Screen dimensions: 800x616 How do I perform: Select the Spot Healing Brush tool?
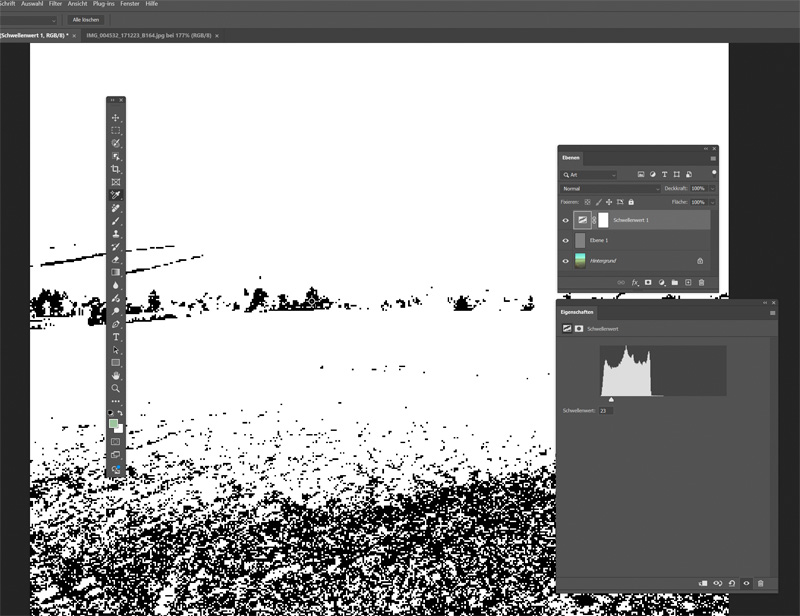(x=116, y=208)
